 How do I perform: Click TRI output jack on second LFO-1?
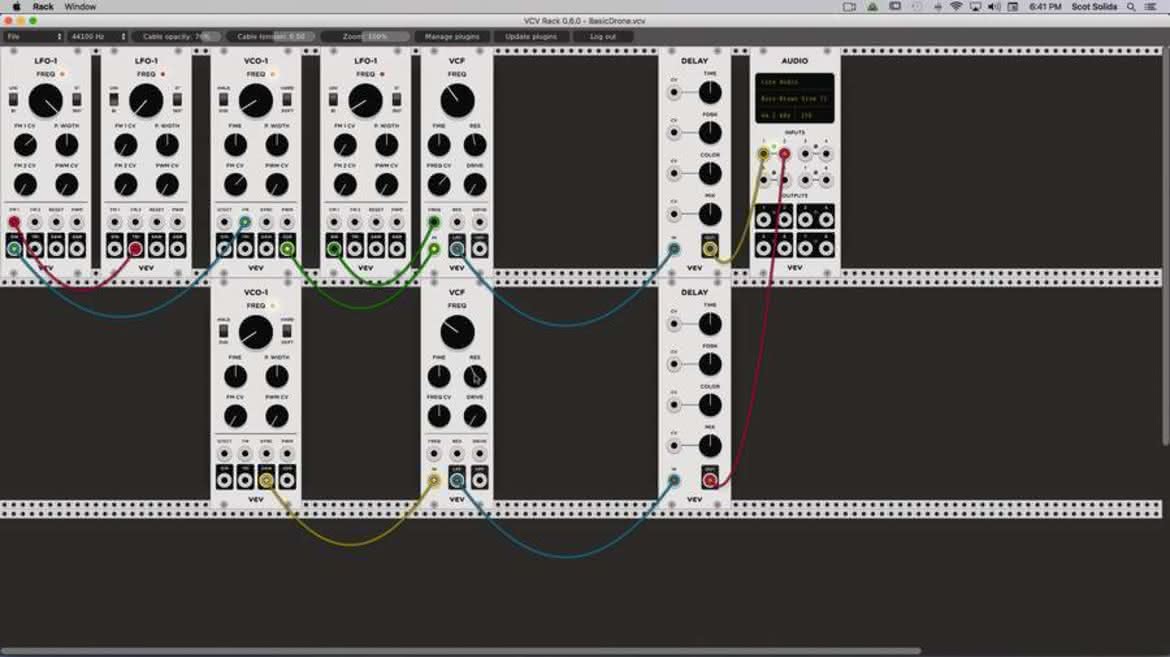click(x=135, y=249)
